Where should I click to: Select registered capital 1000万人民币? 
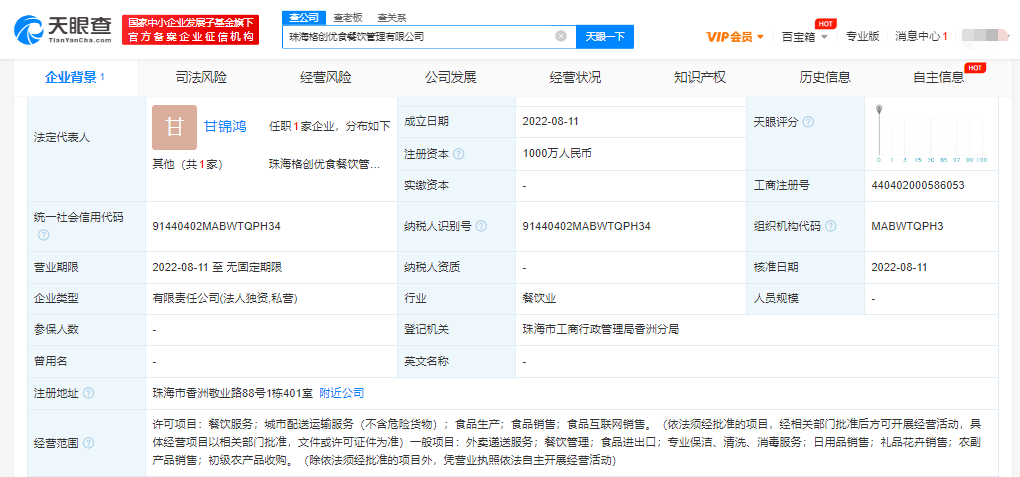point(557,154)
